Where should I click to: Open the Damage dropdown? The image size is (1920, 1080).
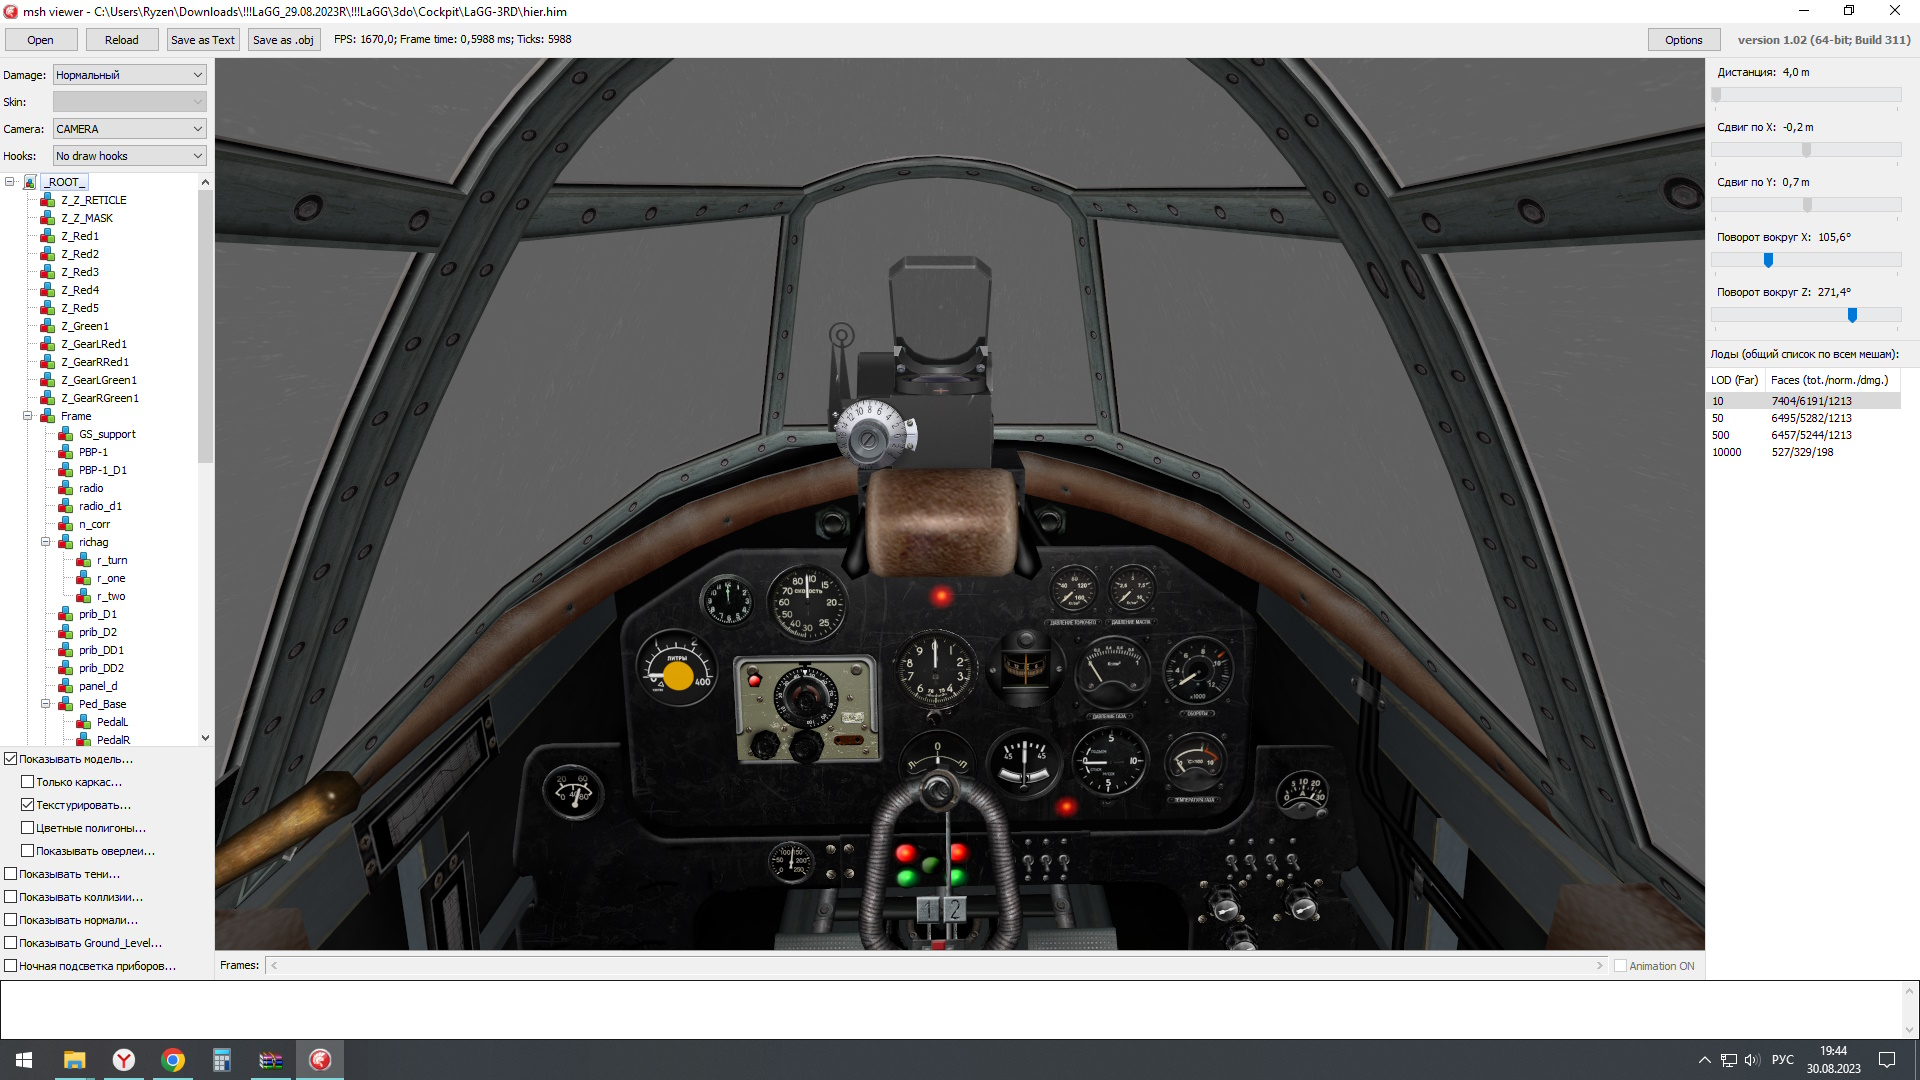(x=129, y=75)
